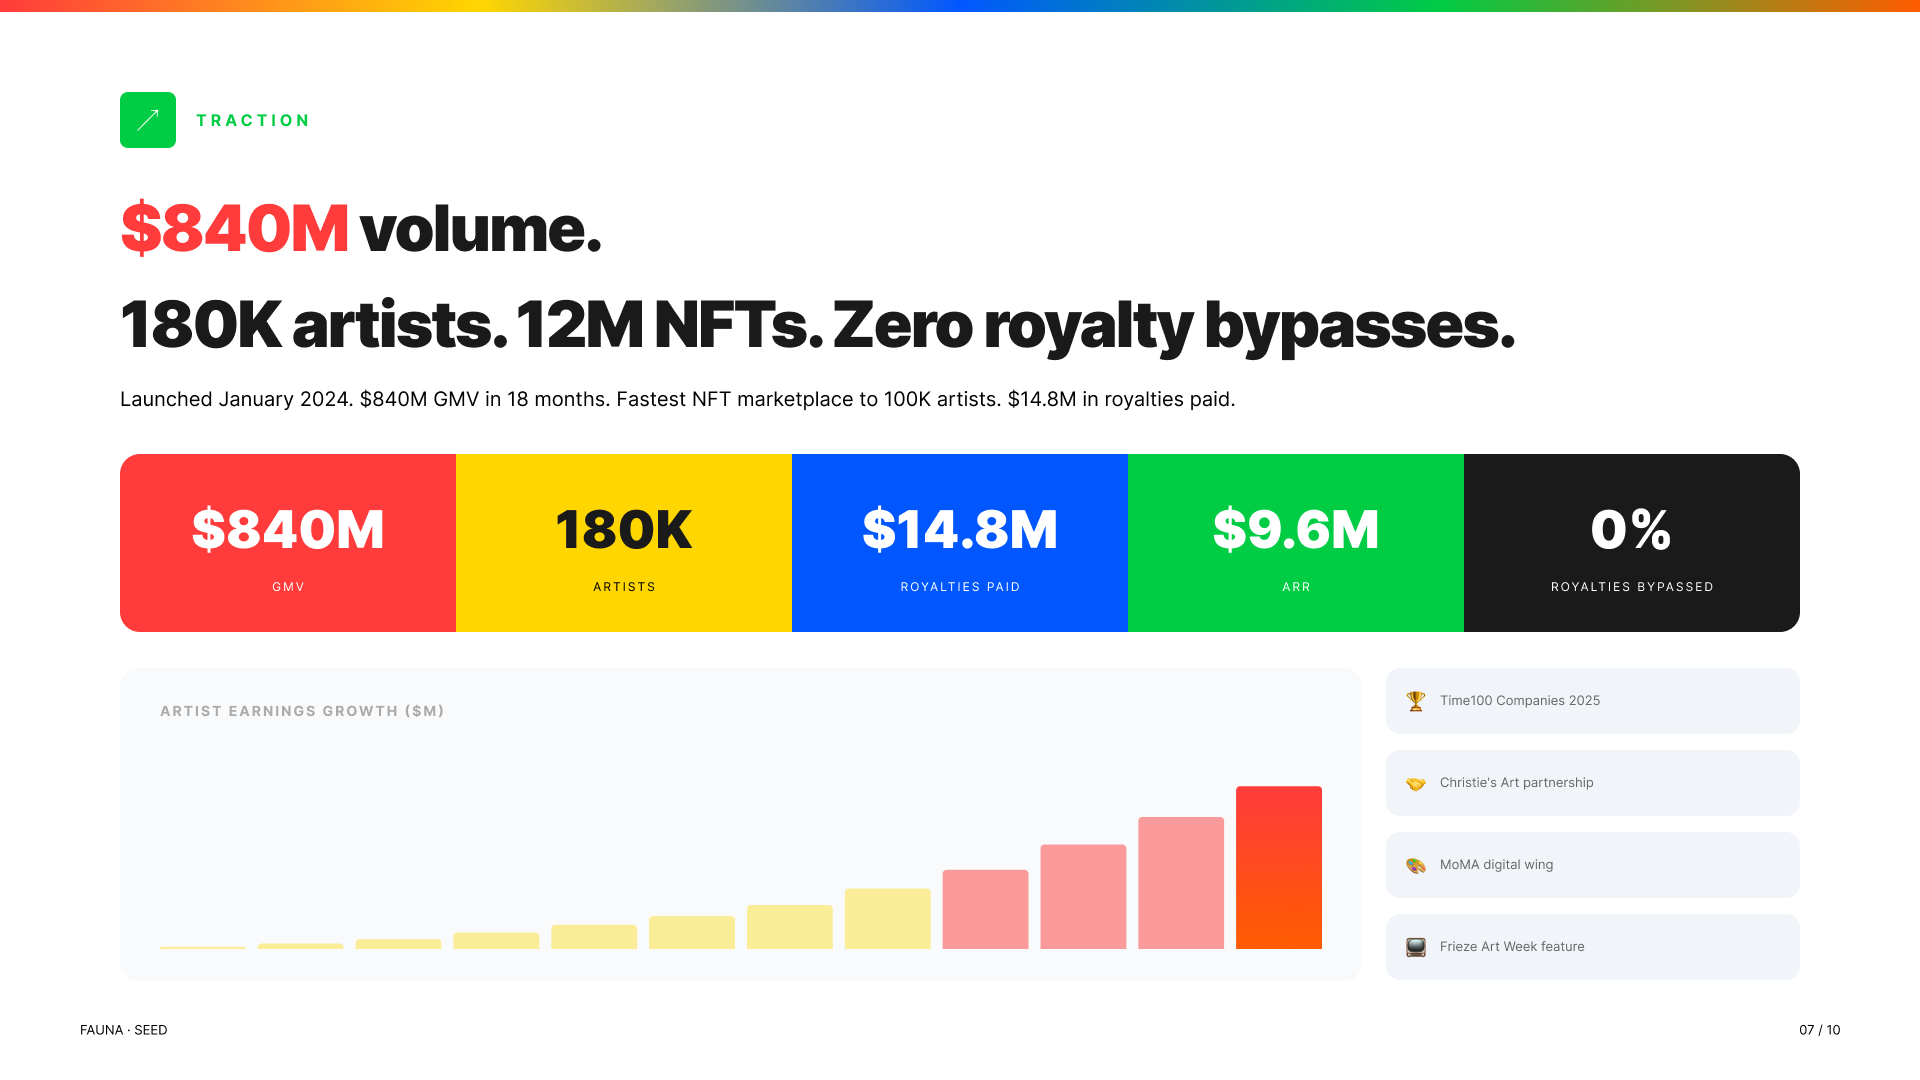Open the Frieze Art Week feature item

tap(1592, 947)
